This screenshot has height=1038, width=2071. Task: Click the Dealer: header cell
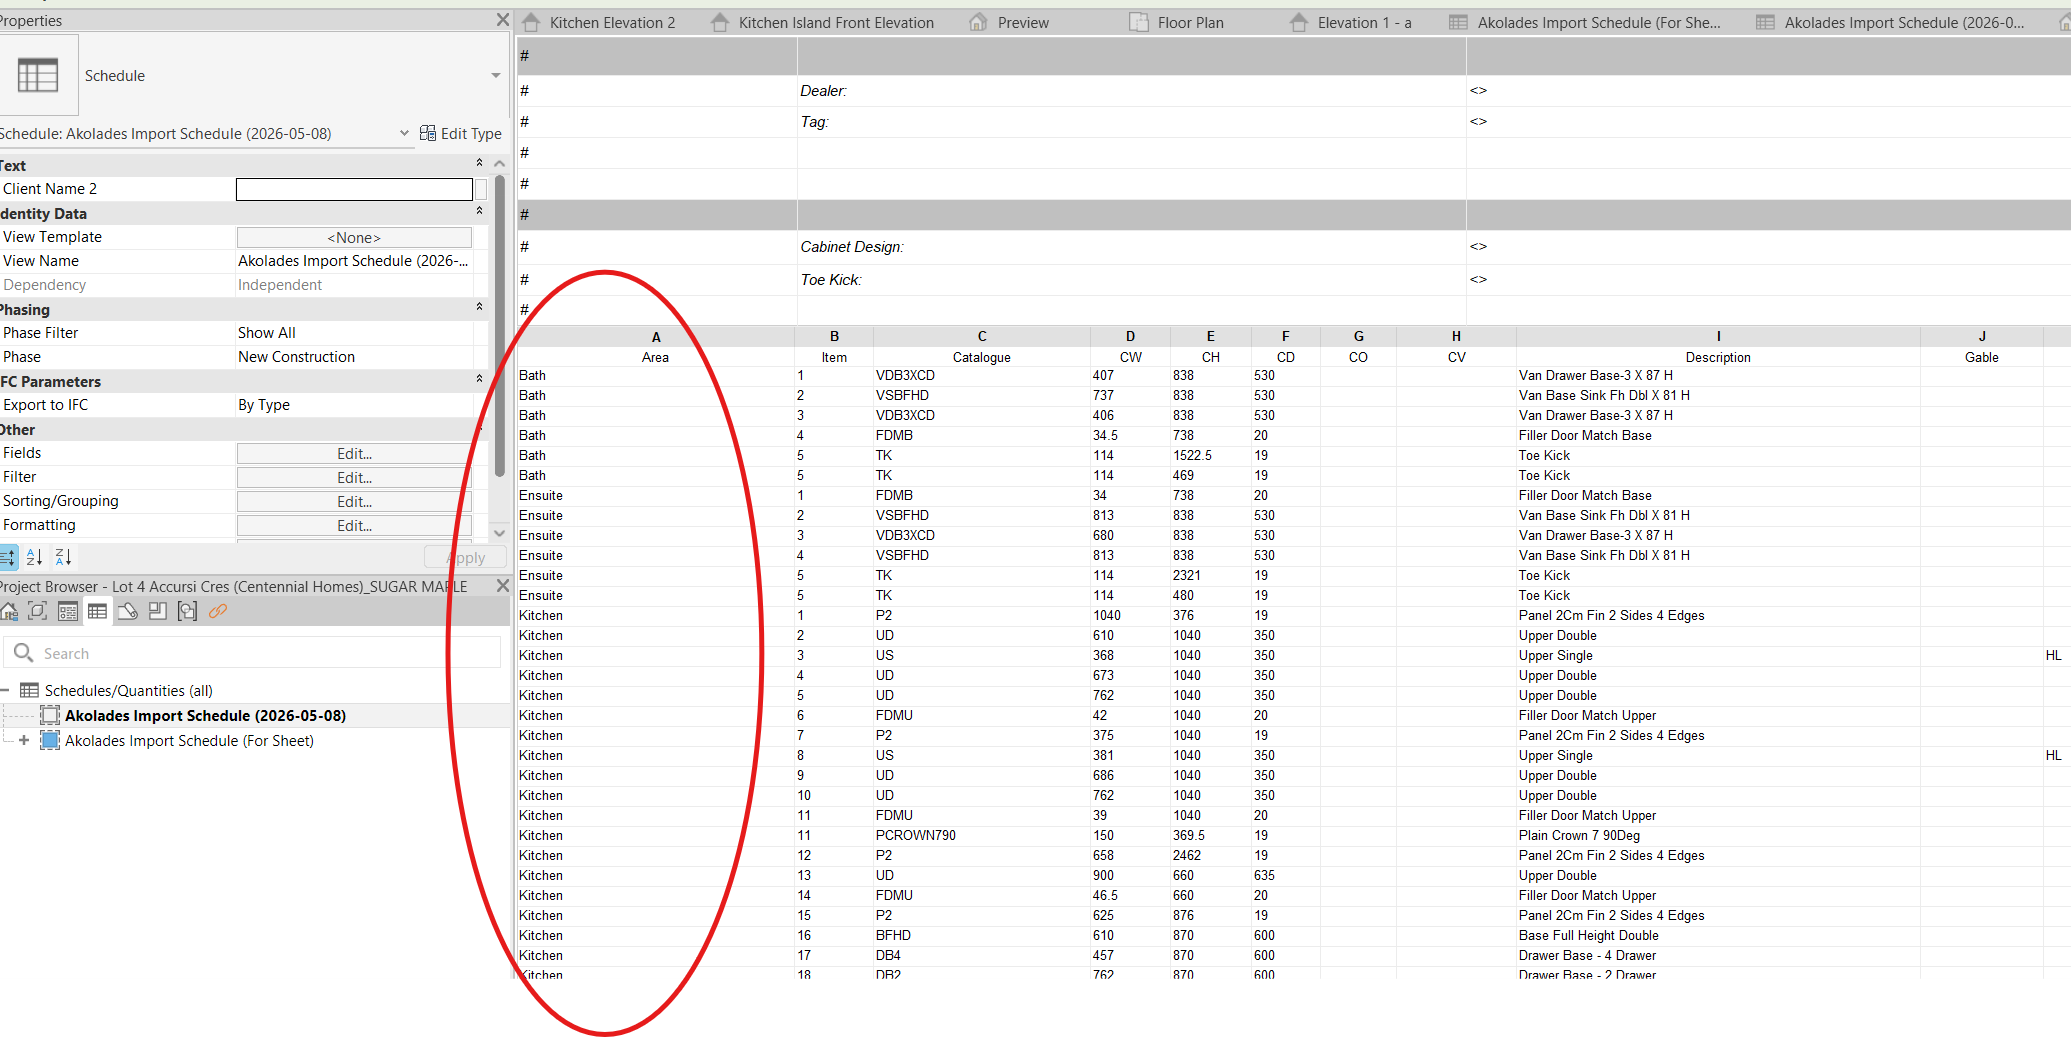click(x=1131, y=91)
